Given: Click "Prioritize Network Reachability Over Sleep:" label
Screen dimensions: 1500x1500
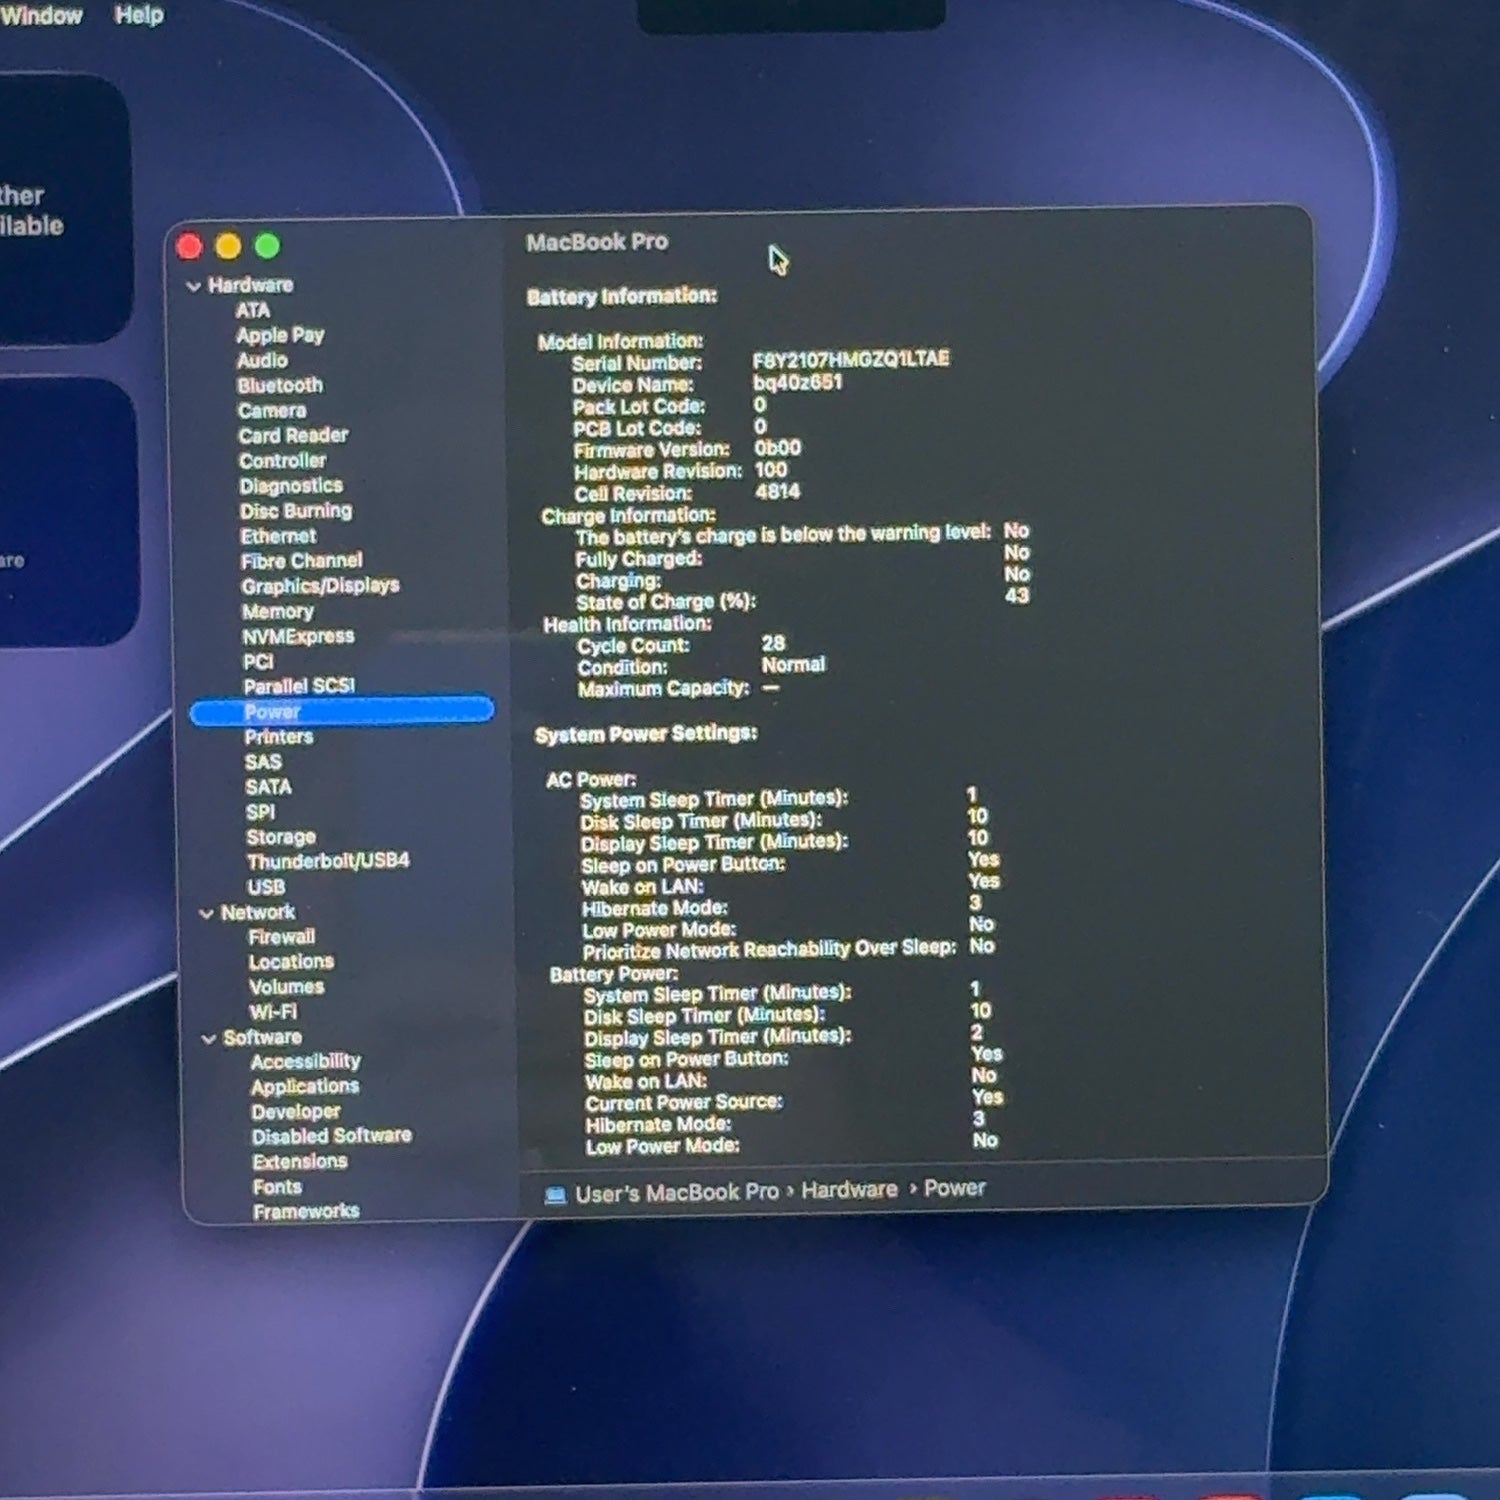Looking at the screenshot, I should (x=770, y=949).
